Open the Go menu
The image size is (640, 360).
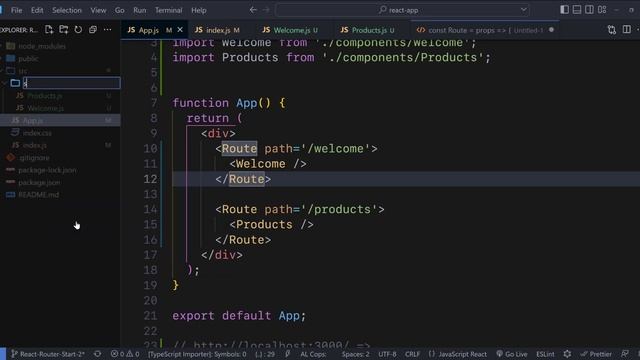point(120,10)
